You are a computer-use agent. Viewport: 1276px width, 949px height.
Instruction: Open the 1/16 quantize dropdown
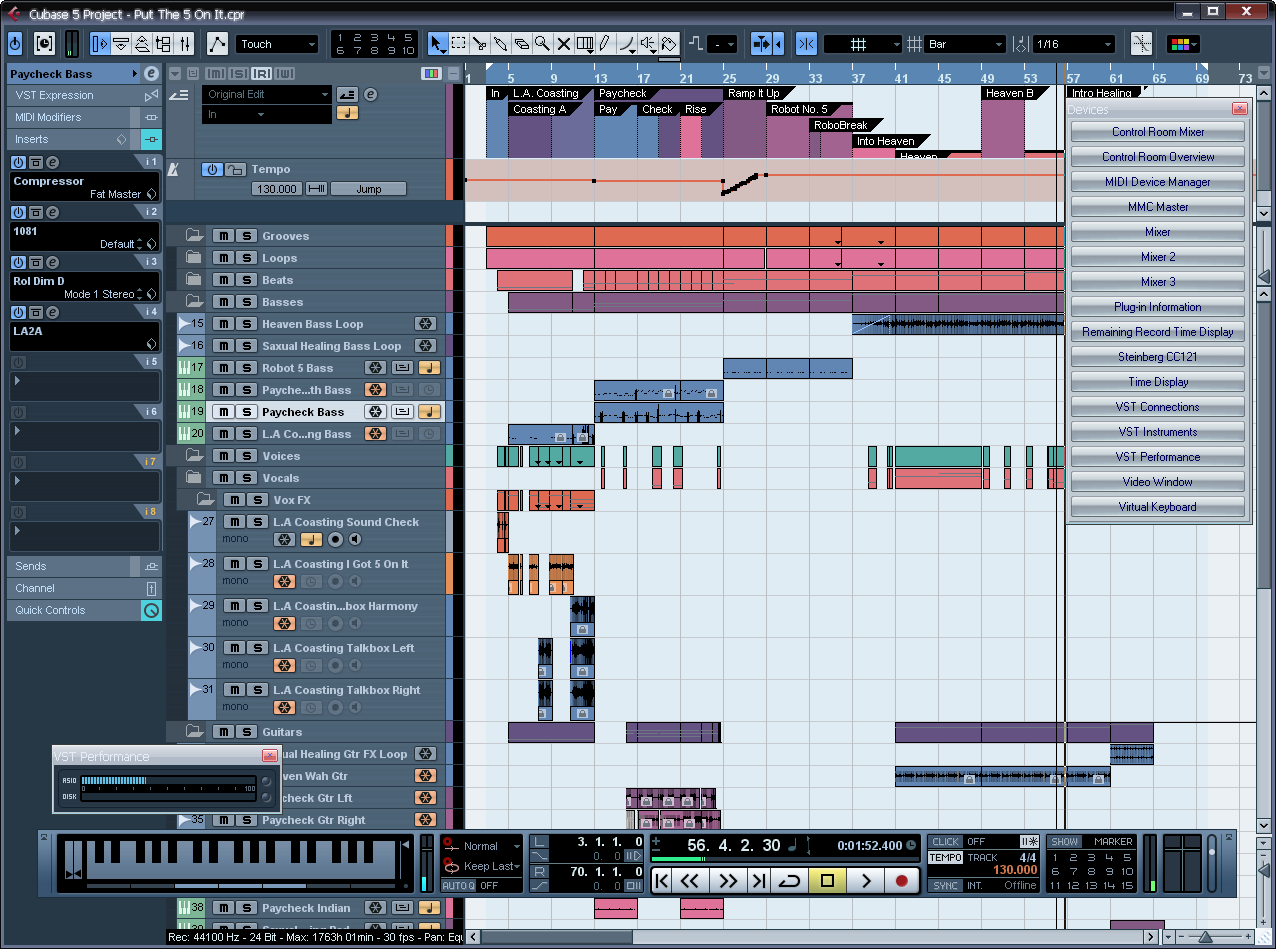pos(1073,44)
